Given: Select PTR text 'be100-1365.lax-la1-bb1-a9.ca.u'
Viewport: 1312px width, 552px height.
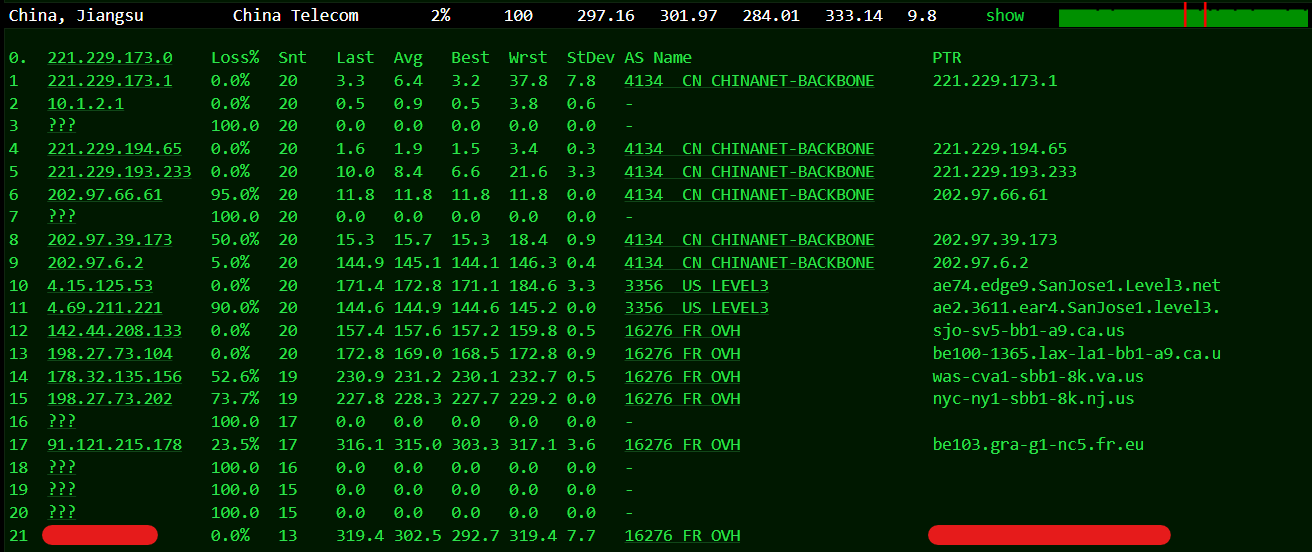Looking at the screenshot, I should coord(1077,354).
